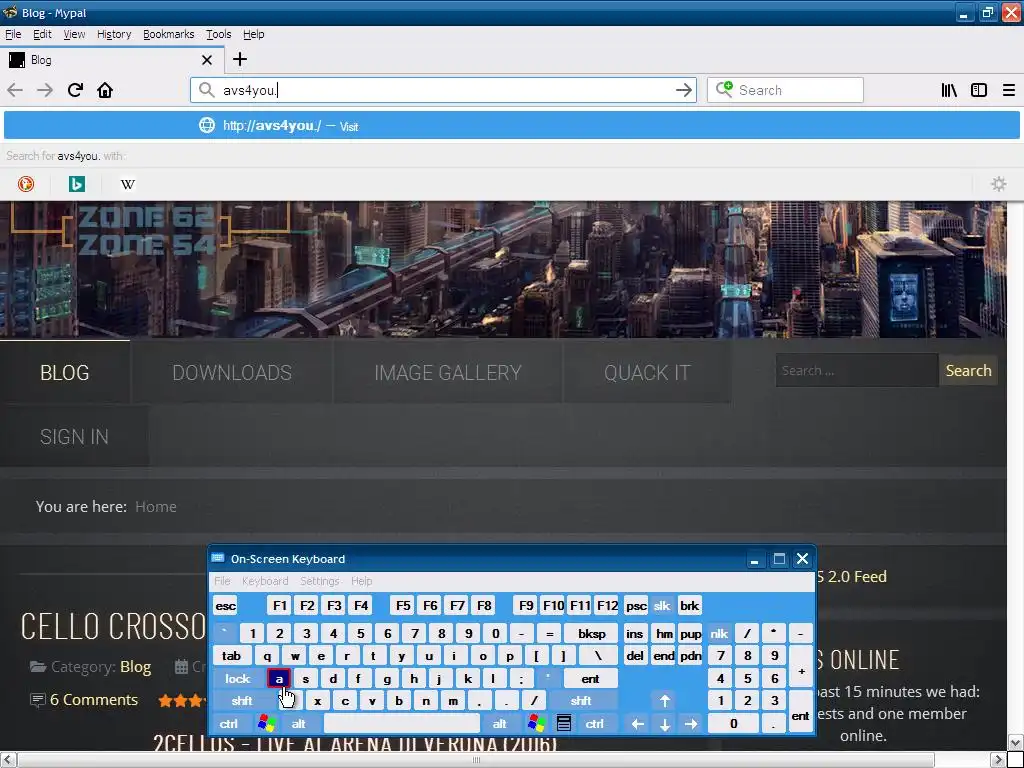Open the Library bookshelf icon
The height and width of the screenshot is (768, 1024).
click(949, 90)
